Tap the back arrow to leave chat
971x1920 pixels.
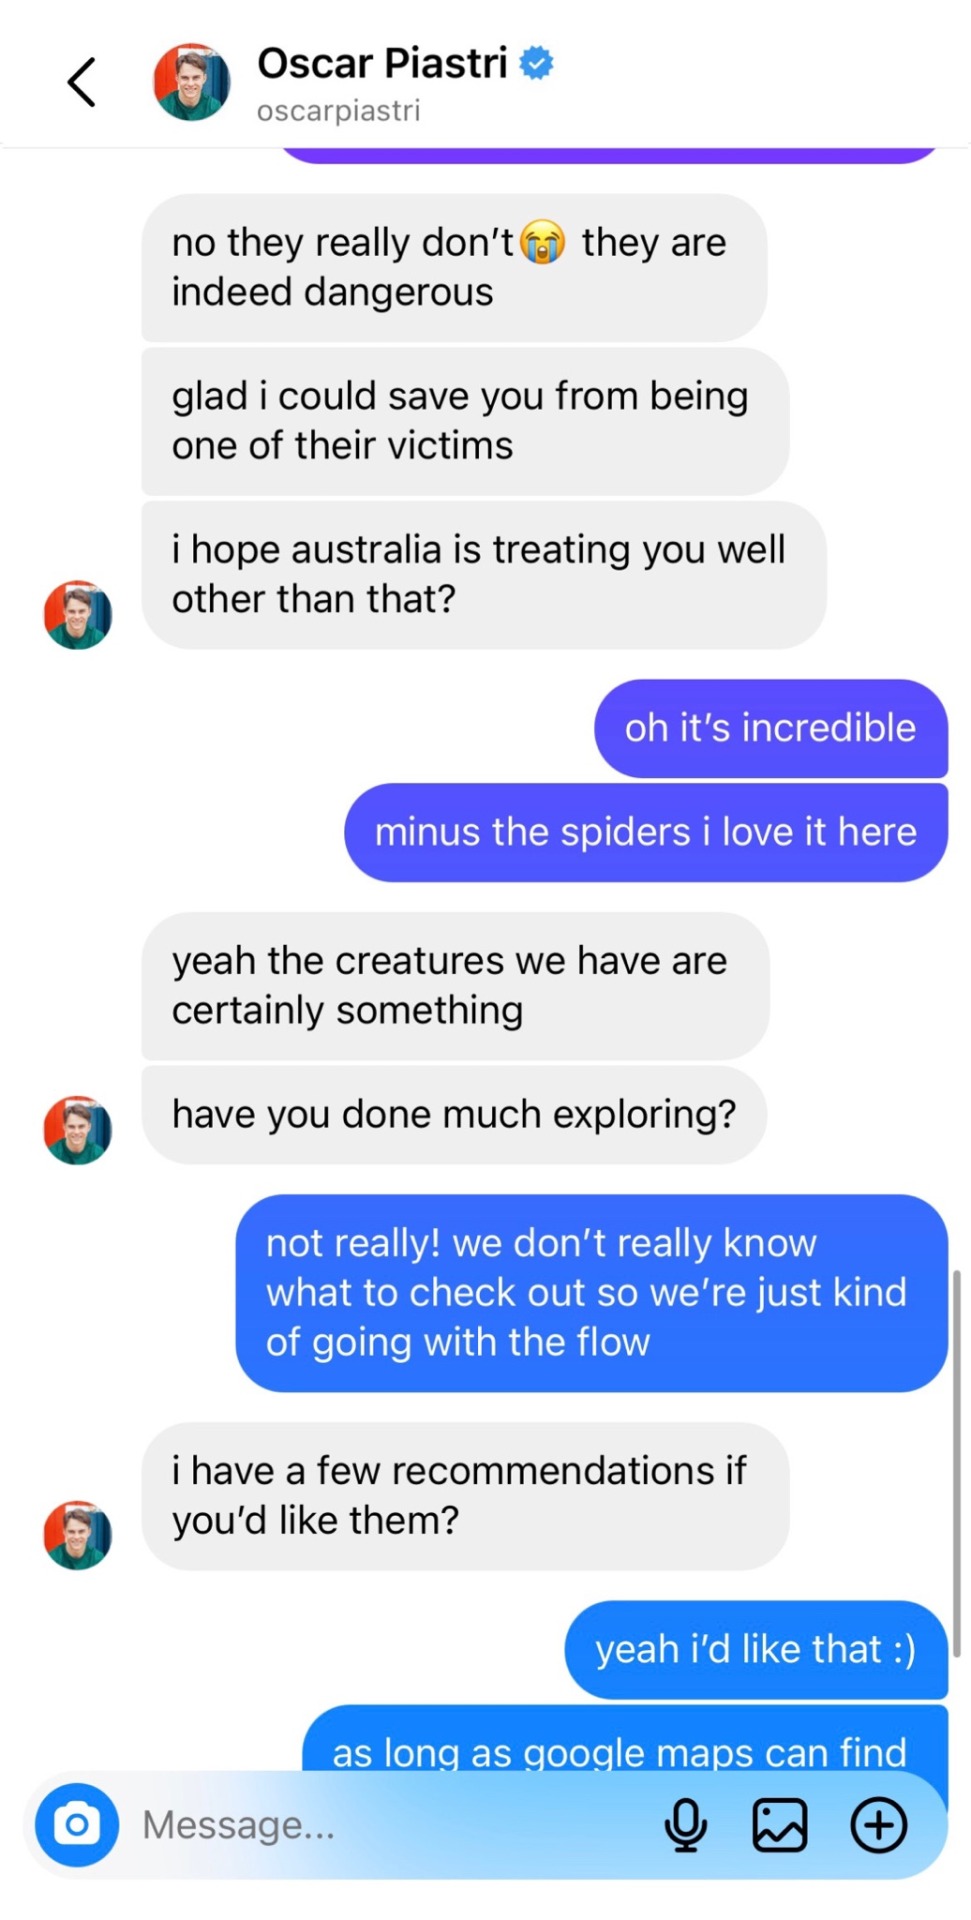[x=82, y=82]
